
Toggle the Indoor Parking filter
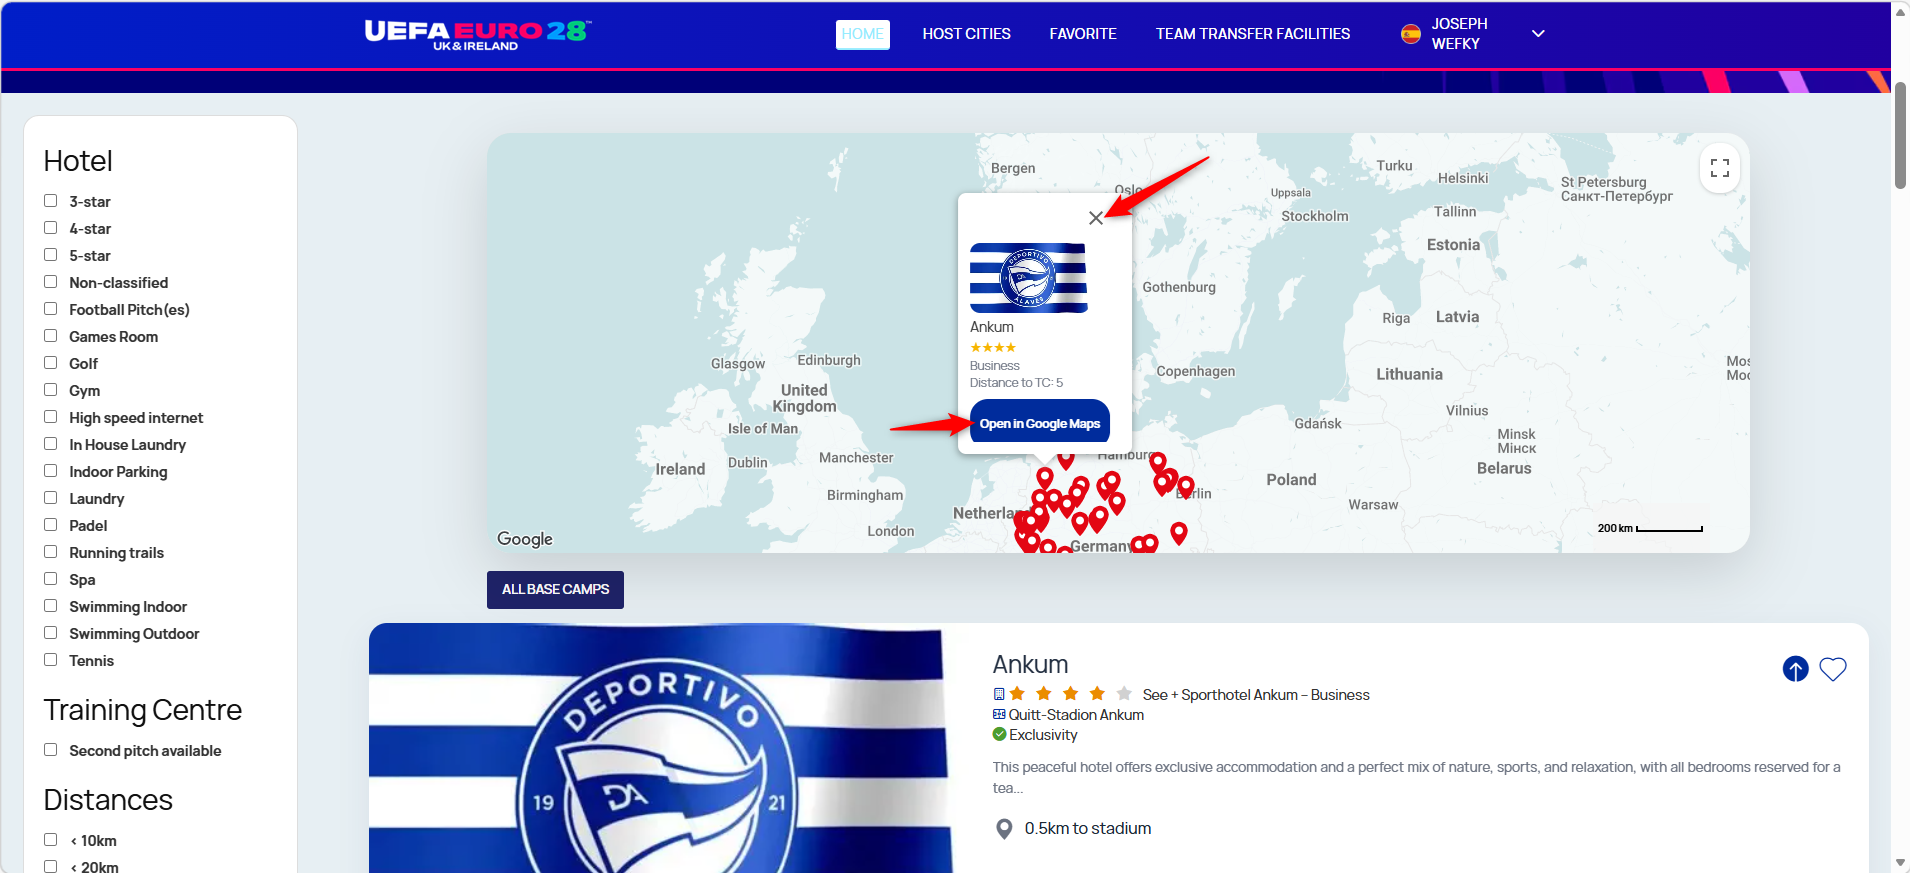click(51, 471)
